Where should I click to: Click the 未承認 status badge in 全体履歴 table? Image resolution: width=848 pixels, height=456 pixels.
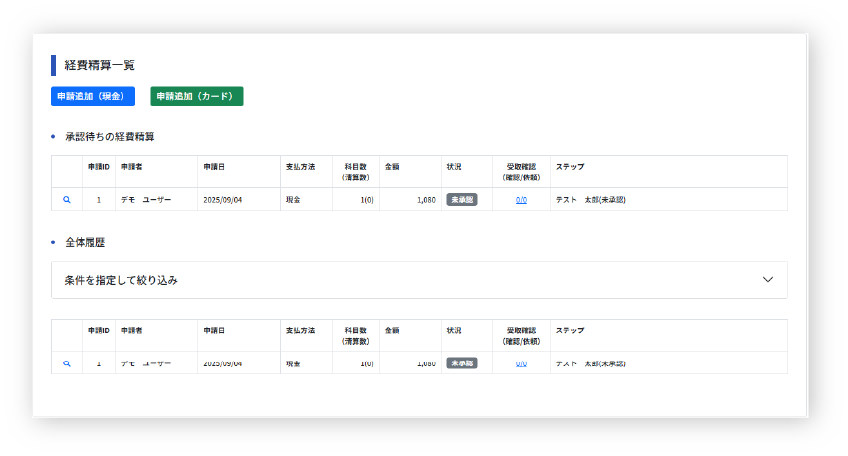point(462,363)
